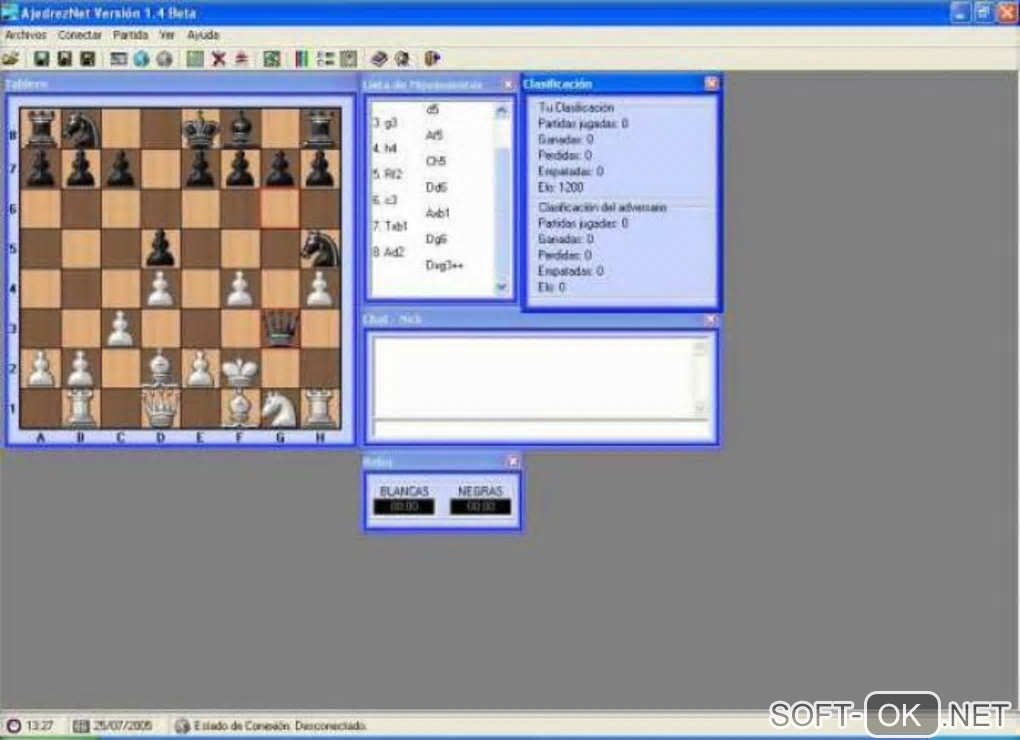The width and height of the screenshot is (1020, 740).
Task: Click the blue globe connect icon
Action: (141, 59)
